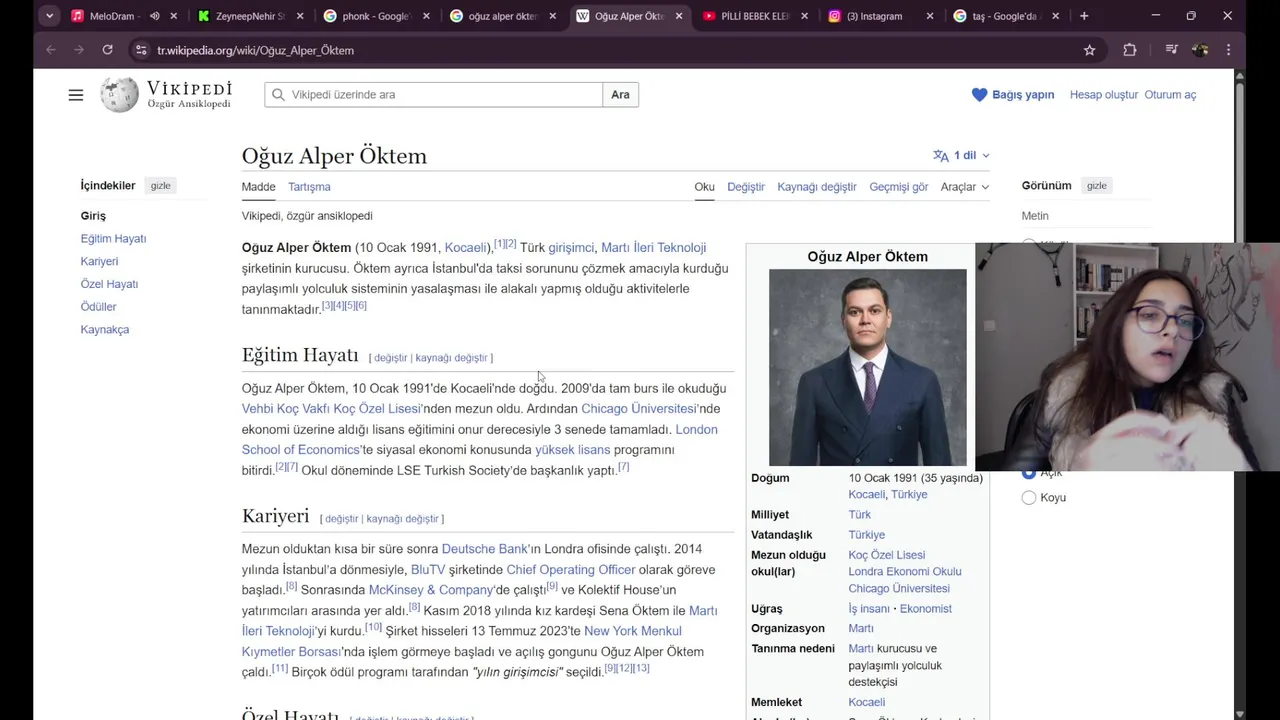Jump to Ödüller in contents
The height and width of the screenshot is (720, 1280).
click(98, 307)
